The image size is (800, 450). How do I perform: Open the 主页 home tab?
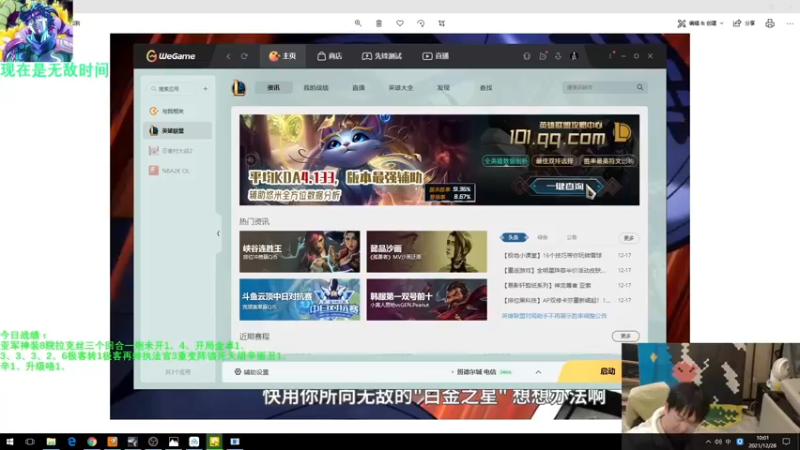[283, 56]
